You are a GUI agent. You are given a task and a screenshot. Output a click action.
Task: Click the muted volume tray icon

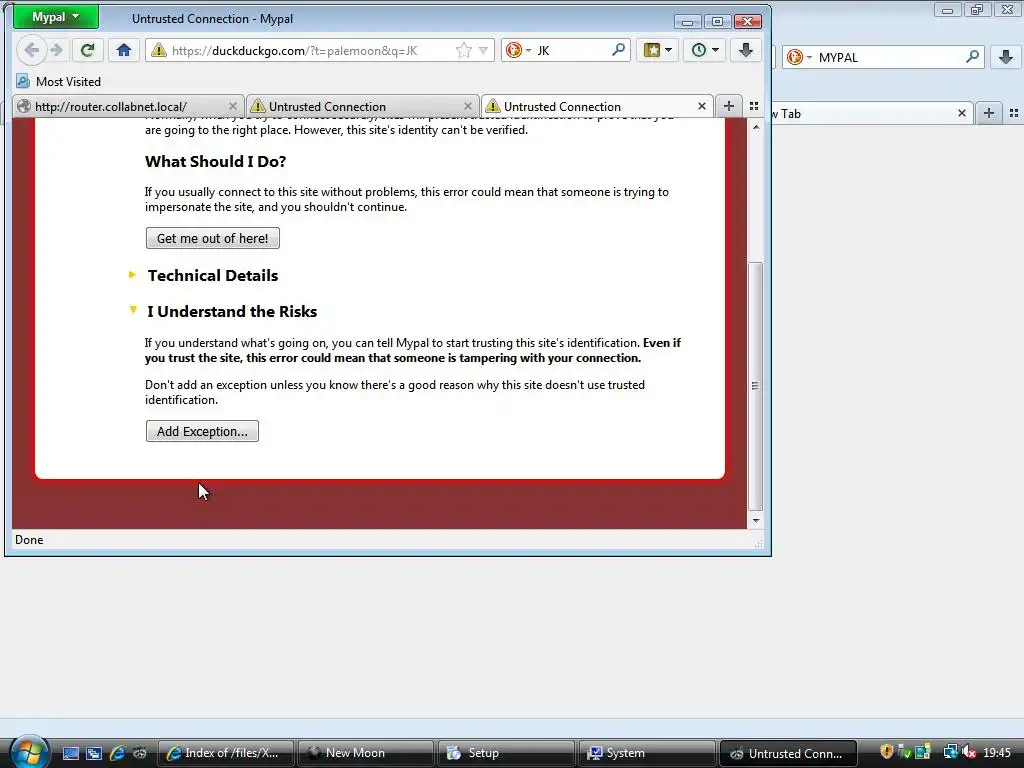click(x=969, y=752)
